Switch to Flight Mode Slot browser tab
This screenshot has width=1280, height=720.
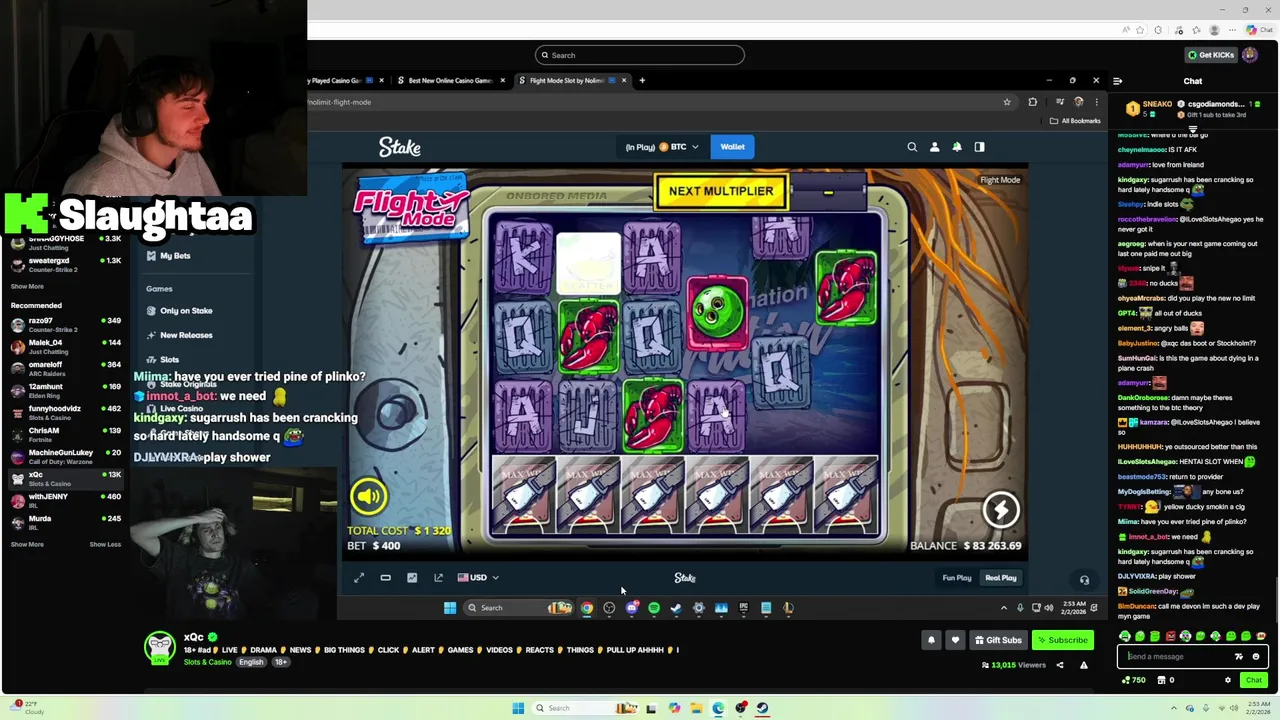[x=573, y=81]
